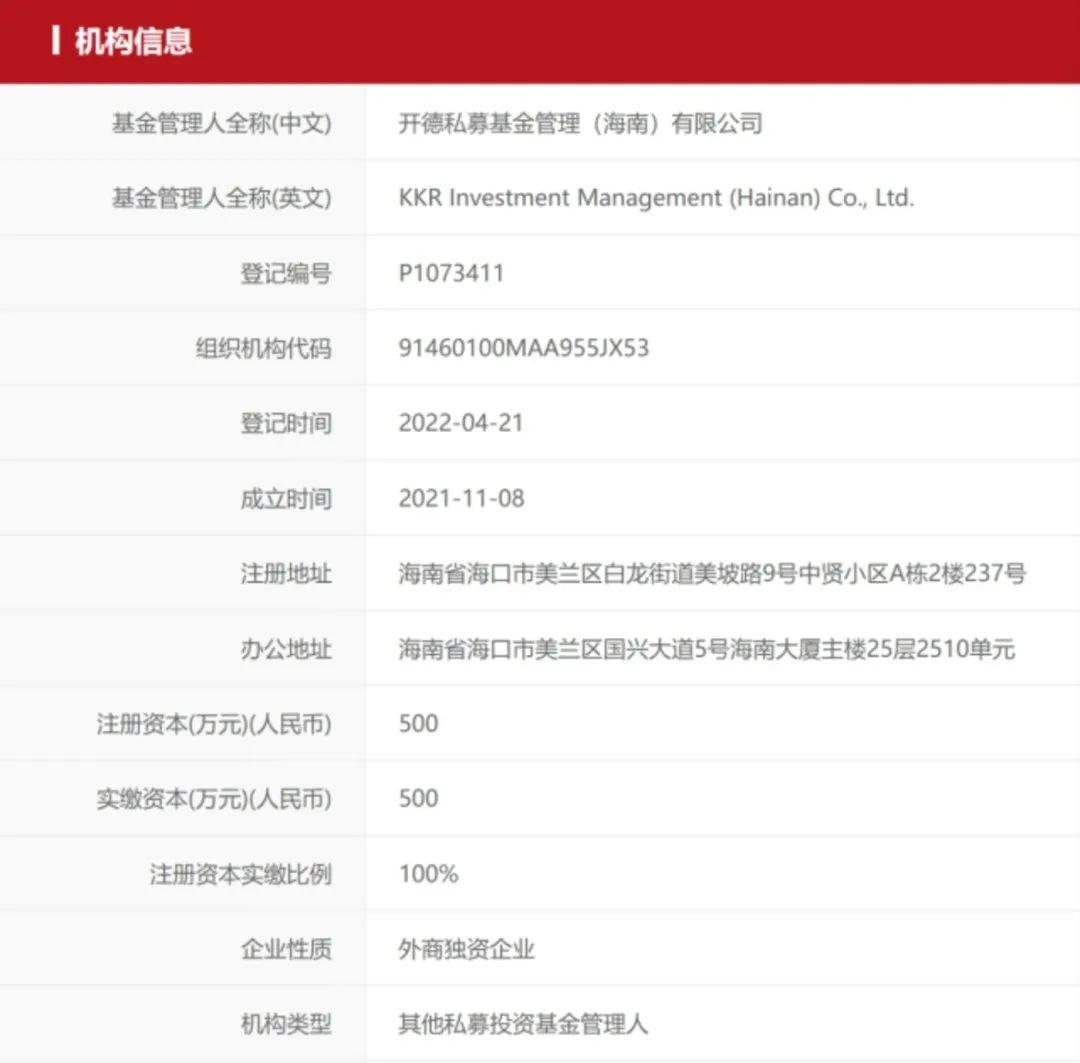点击 KKR Investment Management 英文名称
1080x1063 pixels.
click(x=655, y=198)
